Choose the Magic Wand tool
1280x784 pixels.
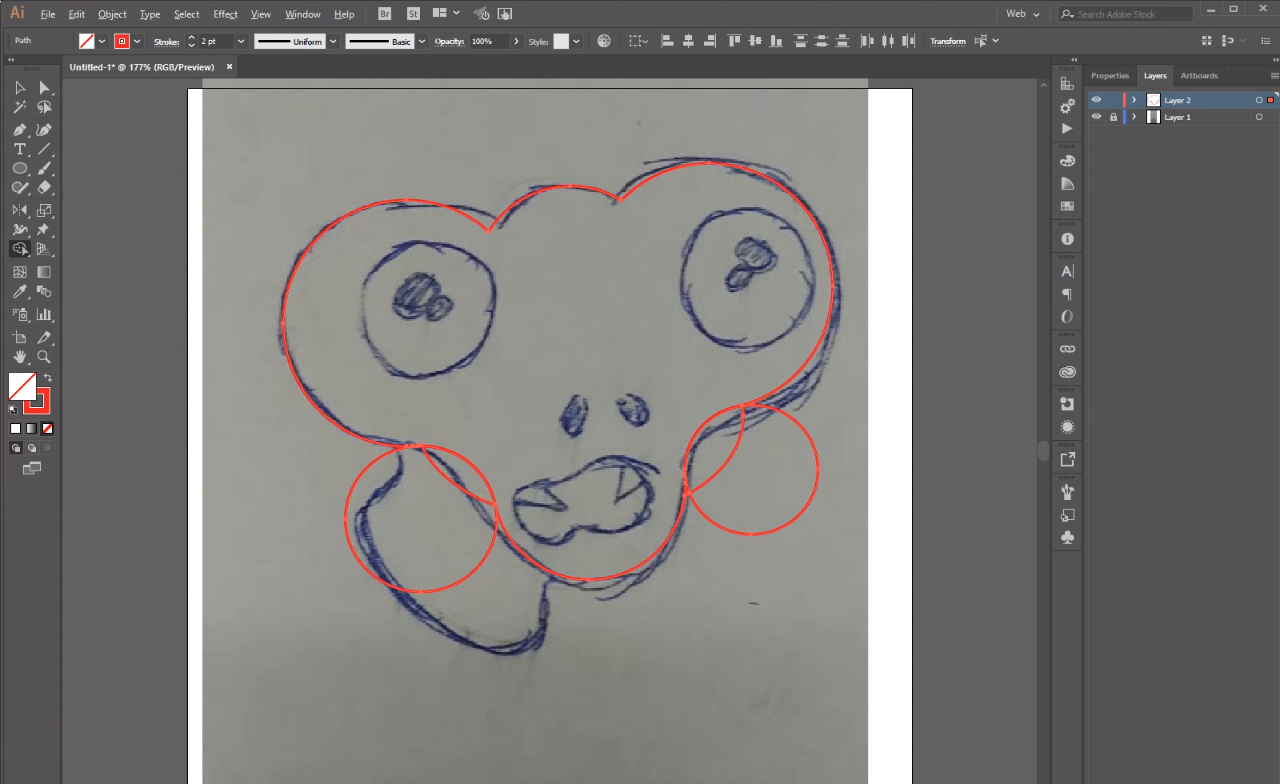click(20, 108)
